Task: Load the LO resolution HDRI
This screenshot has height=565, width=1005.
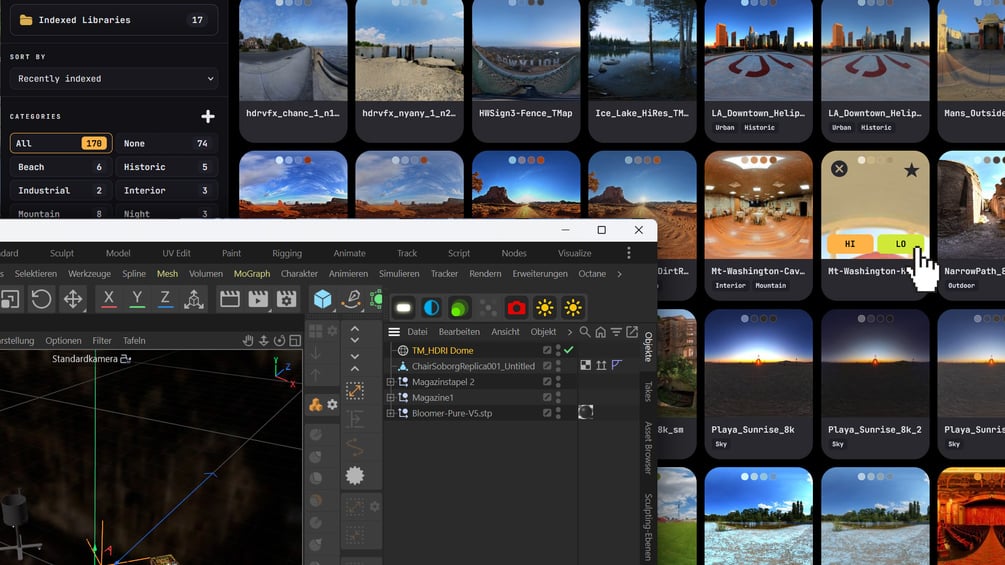Action: (901, 244)
